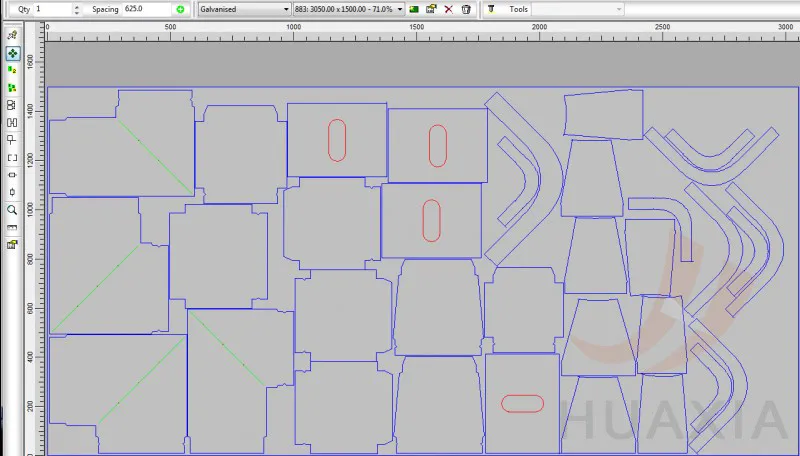Viewport: 800px width, 456px height.
Task: Select the horizontal red slot in the bottom part
Action: point(522,403)
